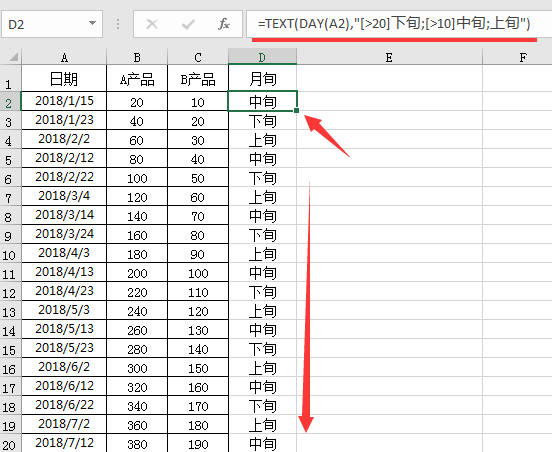
Task: Select the cell with date 2018/3/4
Action: pos(64,196)
